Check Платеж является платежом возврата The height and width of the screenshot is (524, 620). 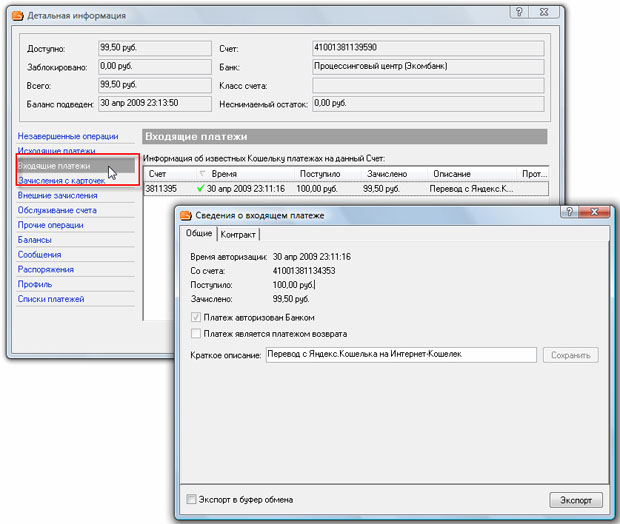click(196, 333)
